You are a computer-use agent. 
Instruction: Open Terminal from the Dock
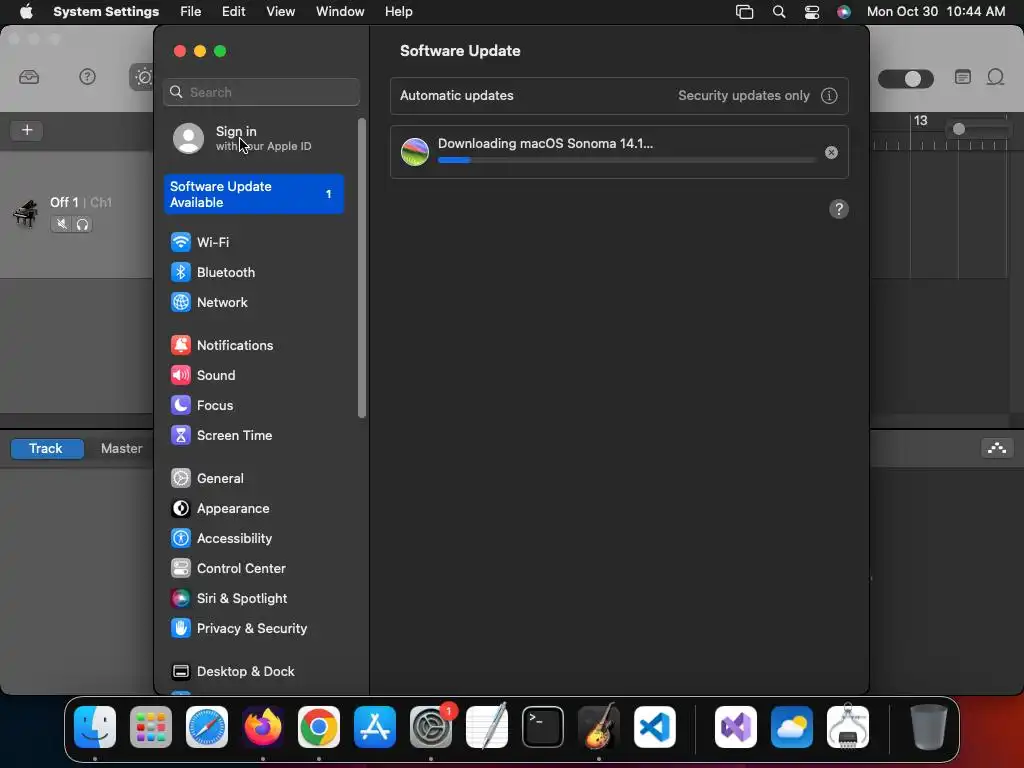pos(543,727)
